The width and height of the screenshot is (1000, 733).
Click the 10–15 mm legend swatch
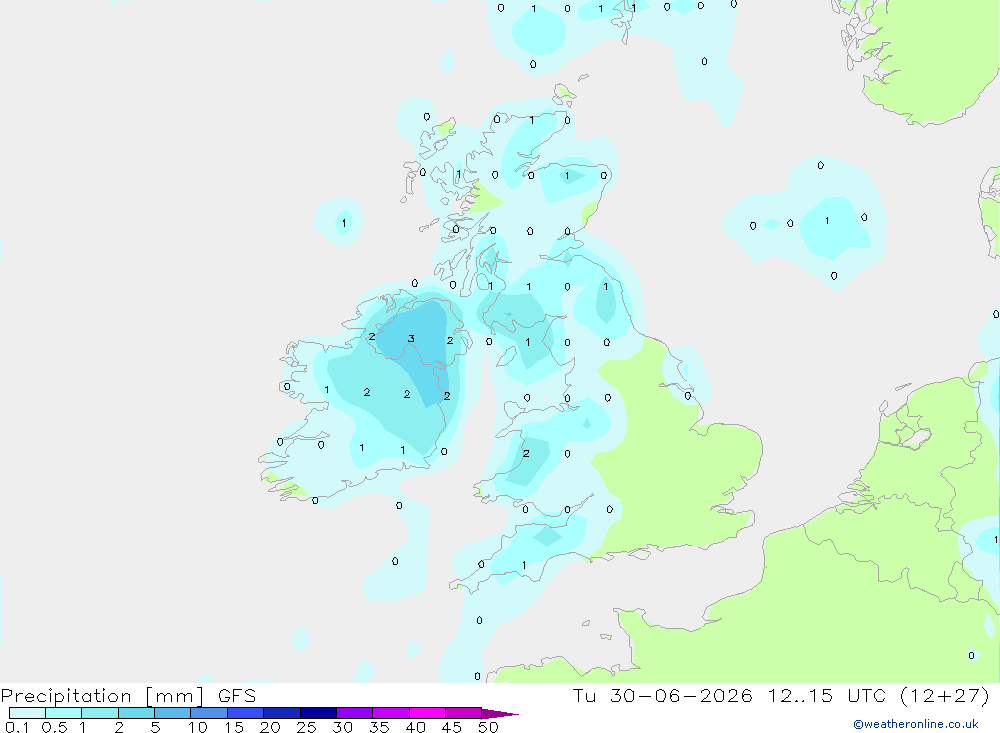coord(209,713)
